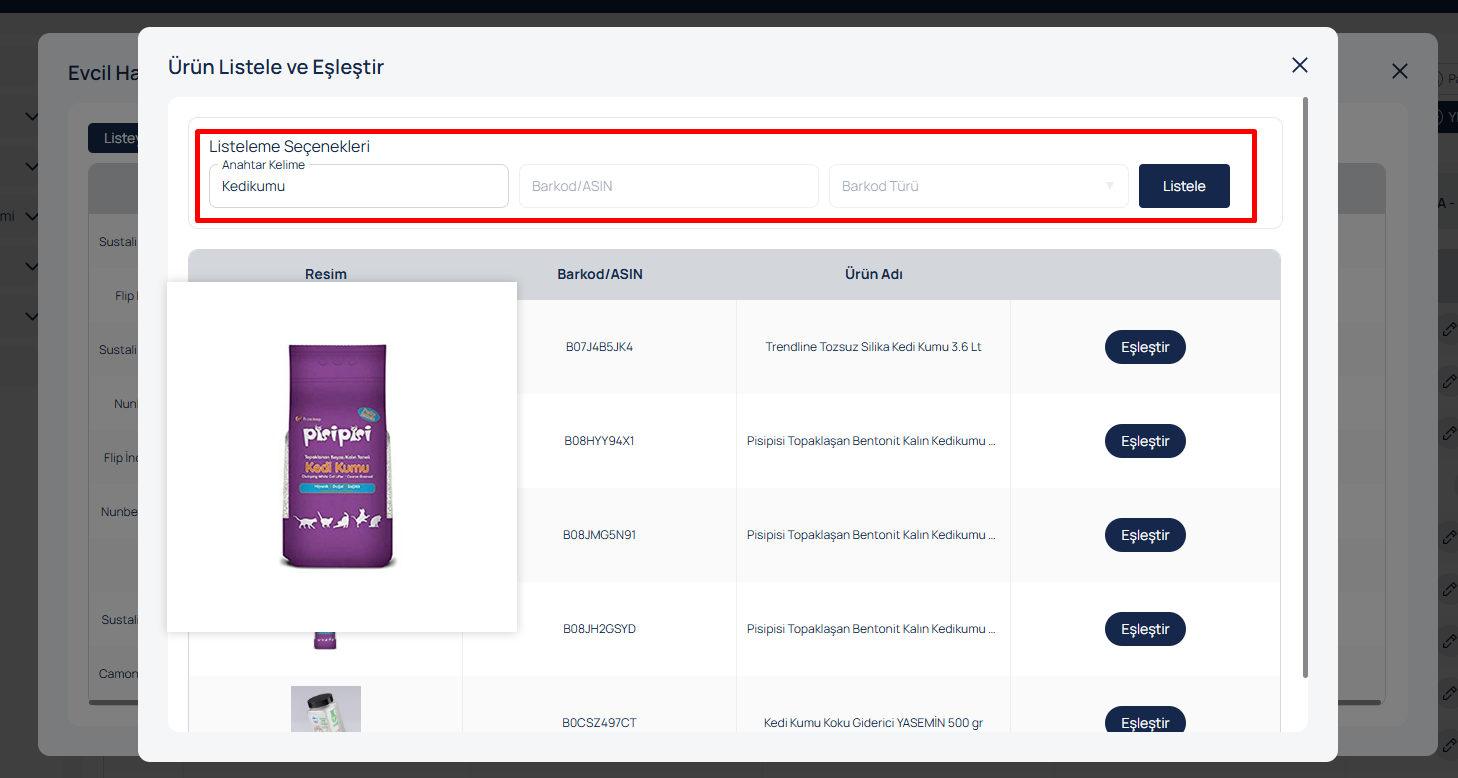
Task: Select the partially hidden Listev tab
Action: (x=113, y=138)
